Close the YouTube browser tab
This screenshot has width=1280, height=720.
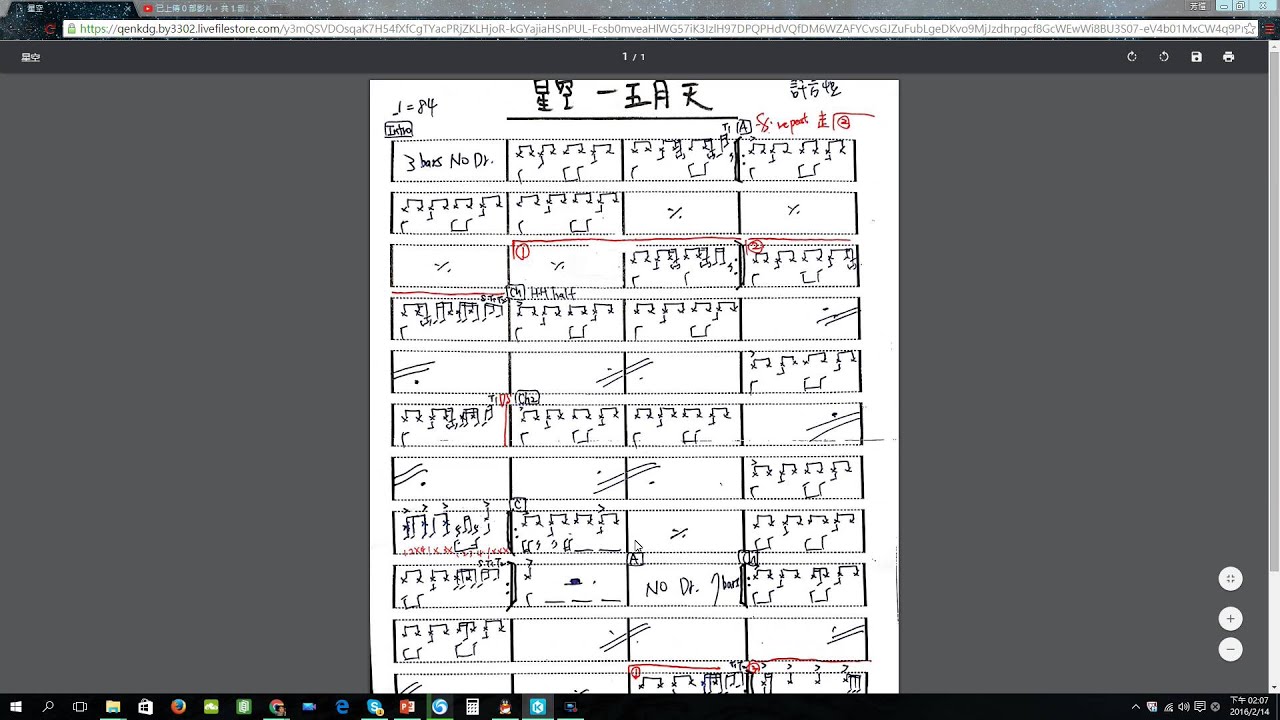coord(256,8)
